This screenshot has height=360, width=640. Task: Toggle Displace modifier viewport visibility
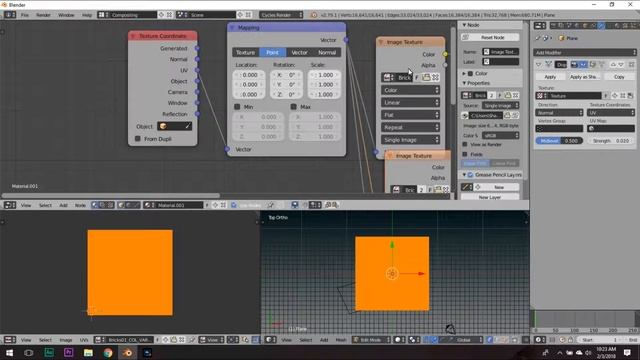(x=583, y=64)
